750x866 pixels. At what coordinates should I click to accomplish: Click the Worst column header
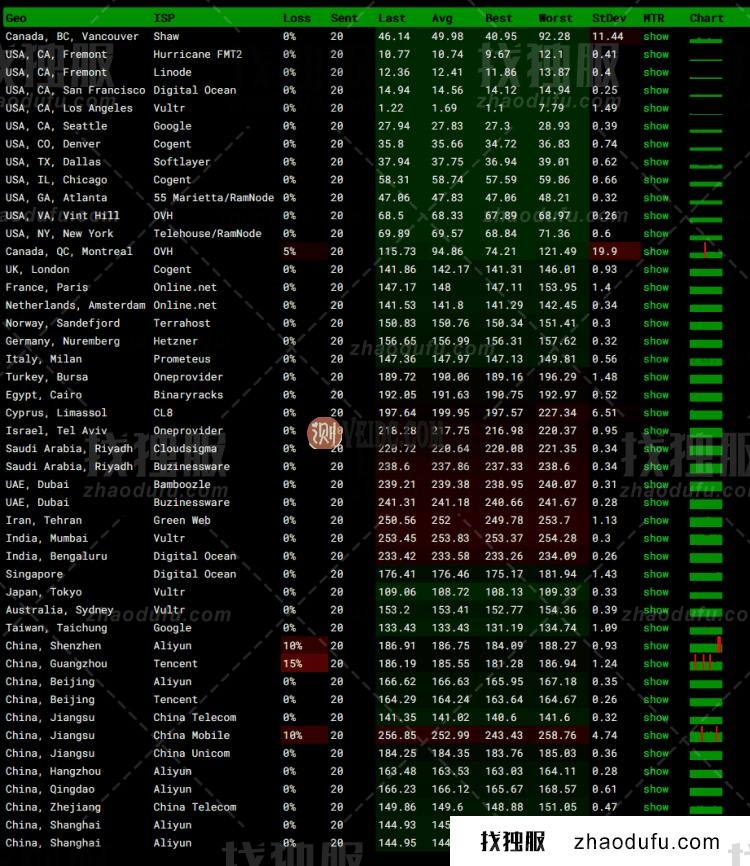556,18
